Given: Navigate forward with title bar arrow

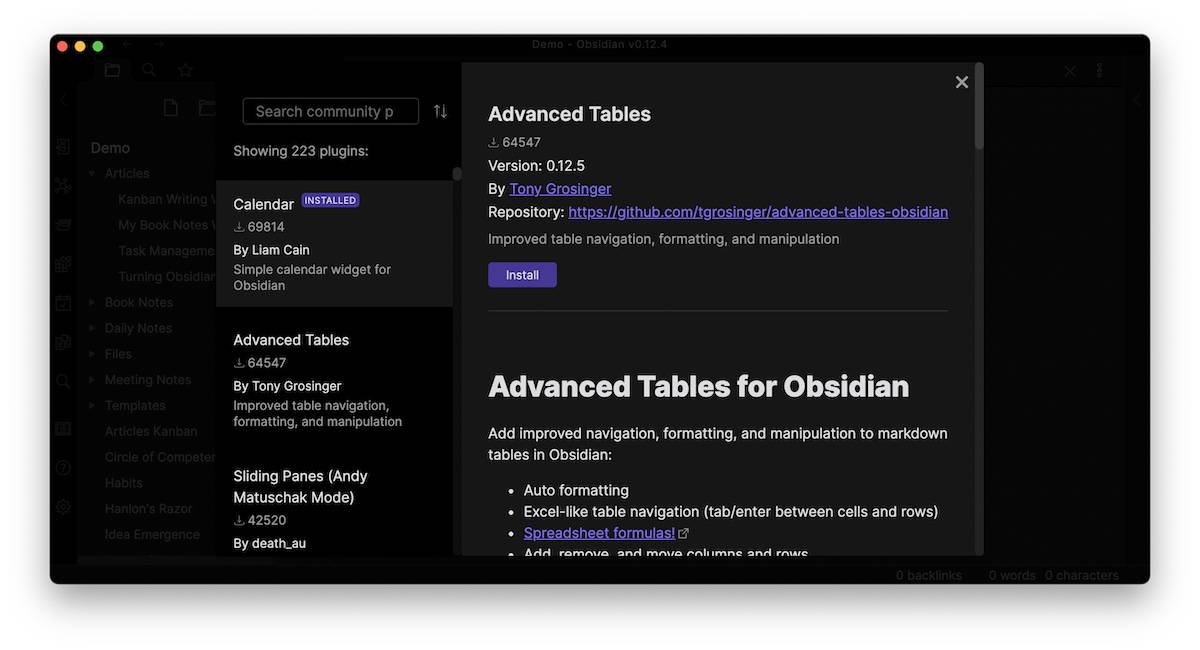Looking at the screenshot, I should point(159,45).
